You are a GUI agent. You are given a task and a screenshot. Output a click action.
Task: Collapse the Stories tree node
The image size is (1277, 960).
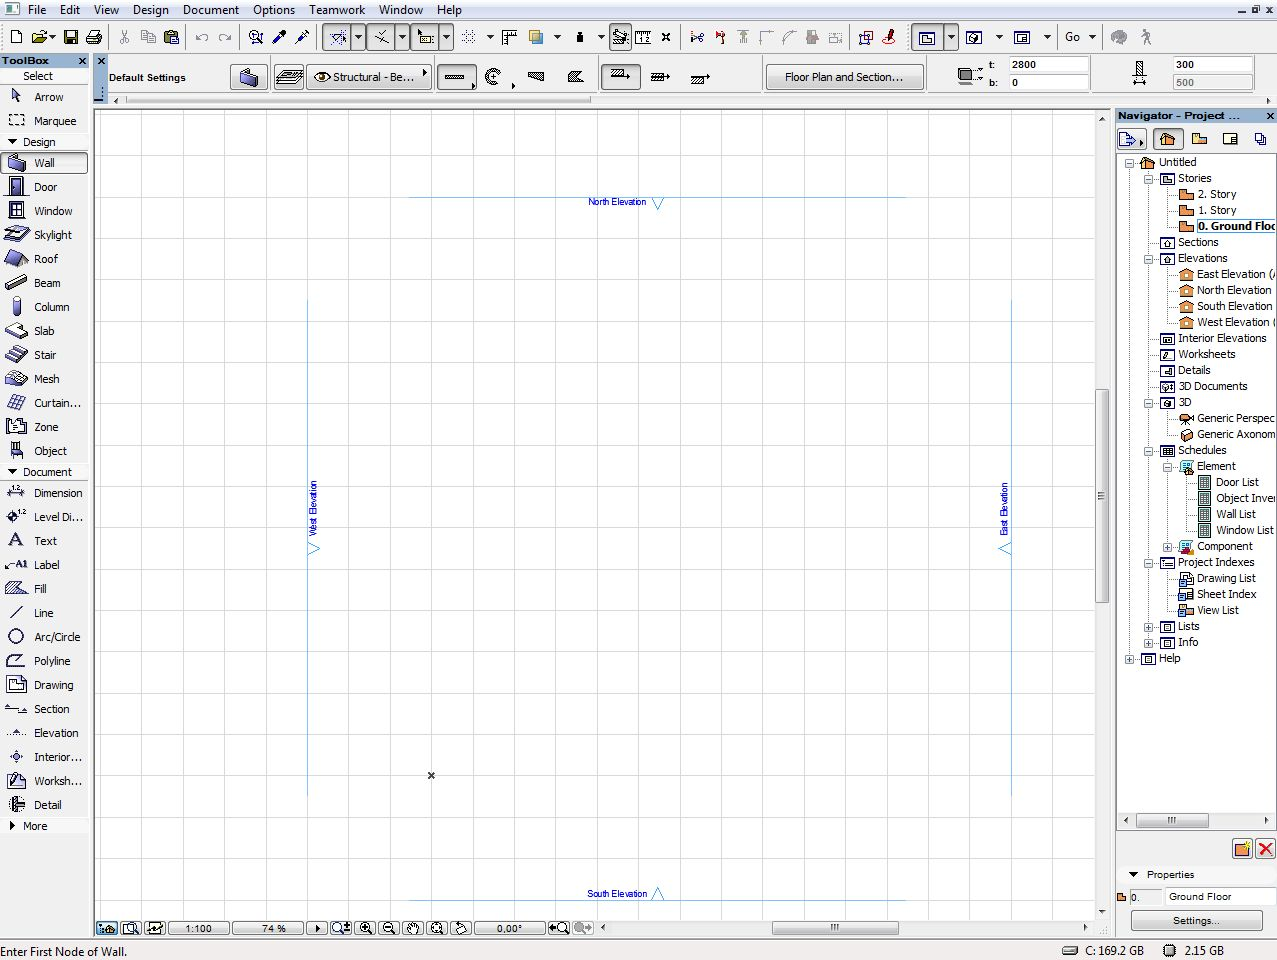pyautogui.click(x=1149, y=179)
